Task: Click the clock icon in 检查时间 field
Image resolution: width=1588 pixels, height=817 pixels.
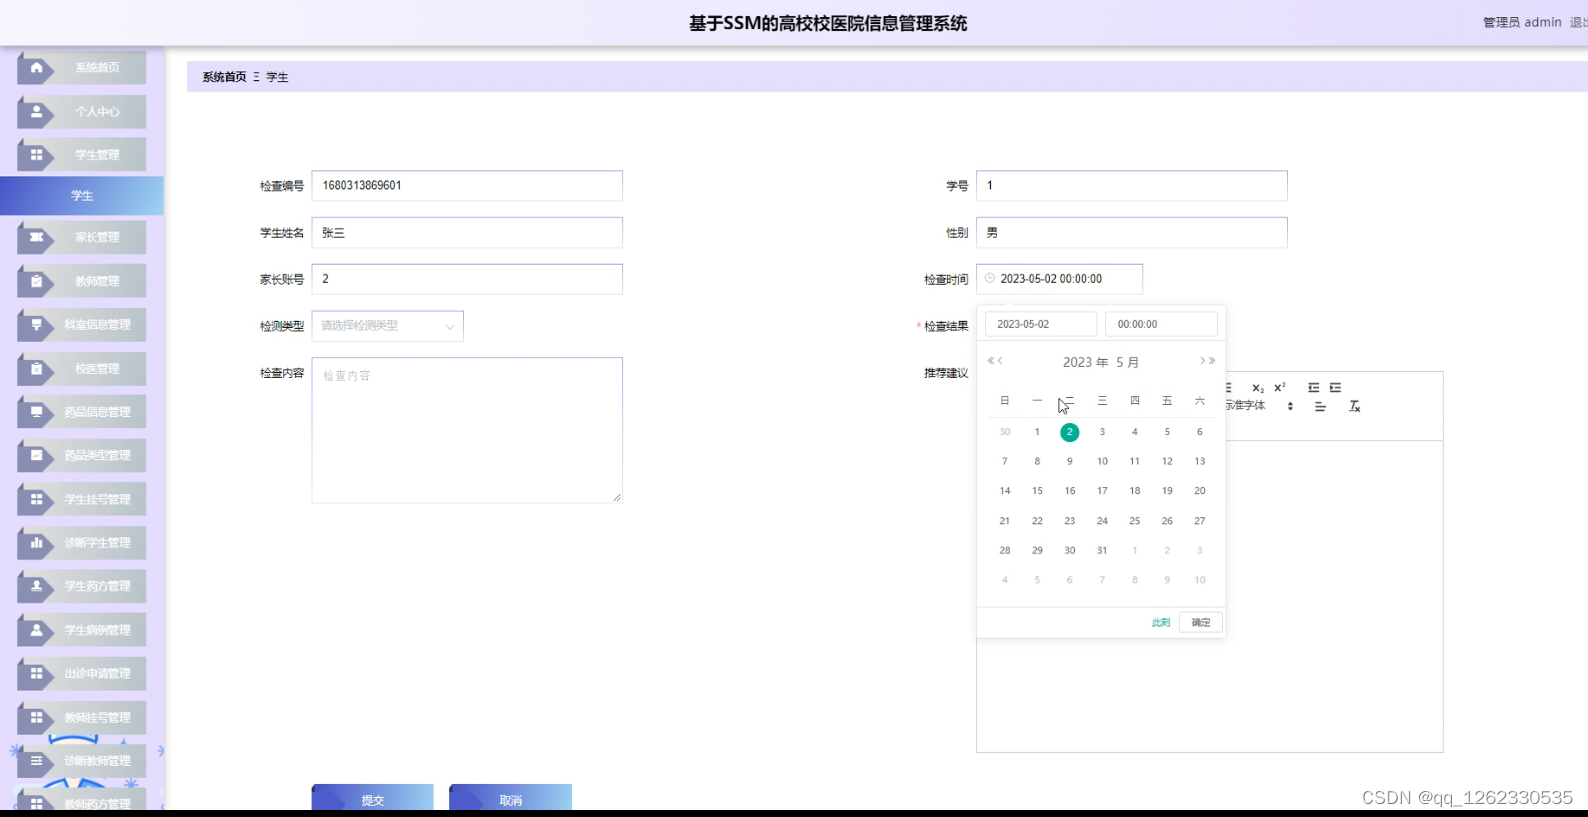Action: tap(990, 278)
